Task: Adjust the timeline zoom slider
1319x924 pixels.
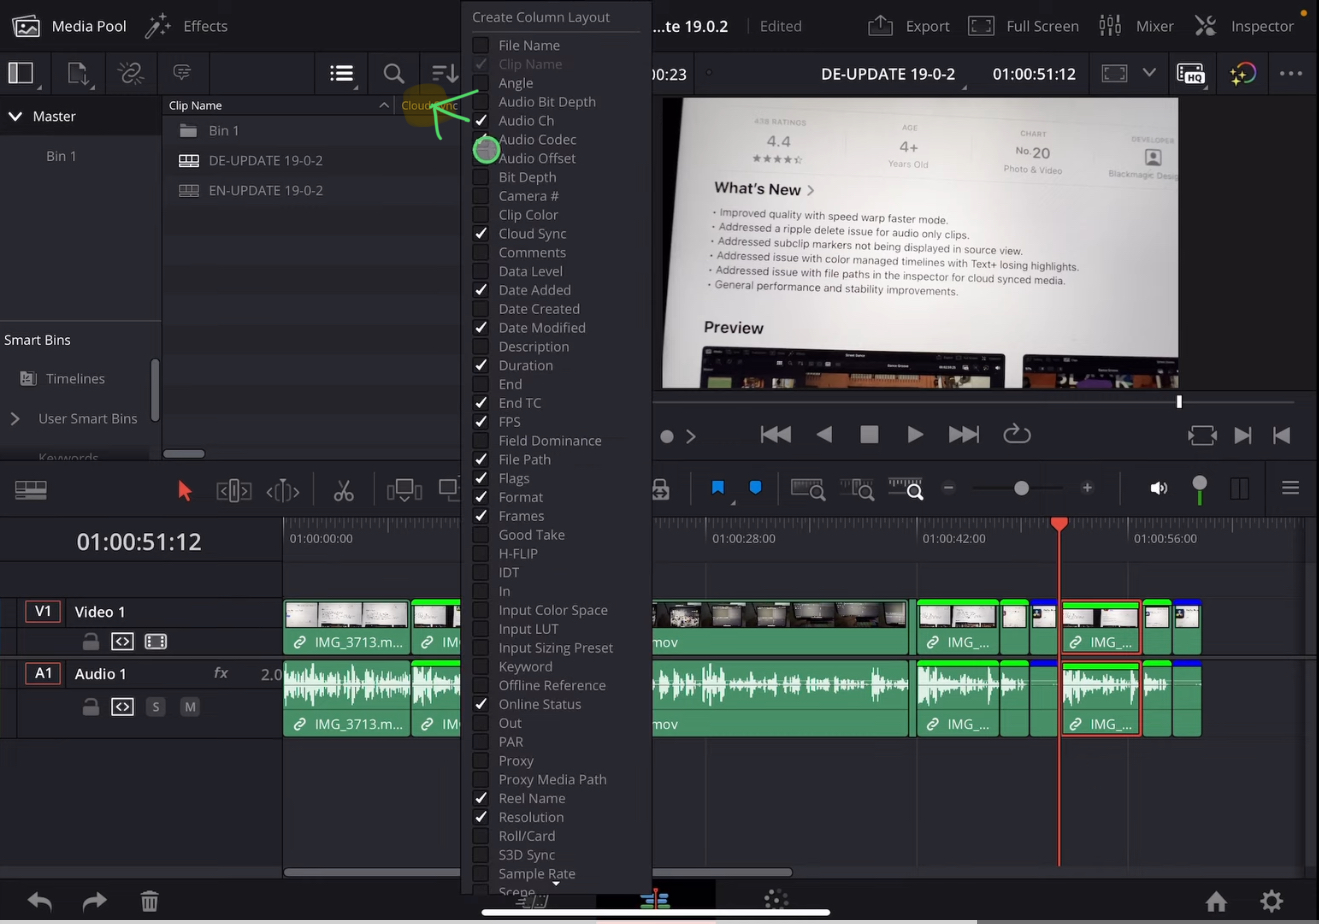Action: [x=1021, y=488]
